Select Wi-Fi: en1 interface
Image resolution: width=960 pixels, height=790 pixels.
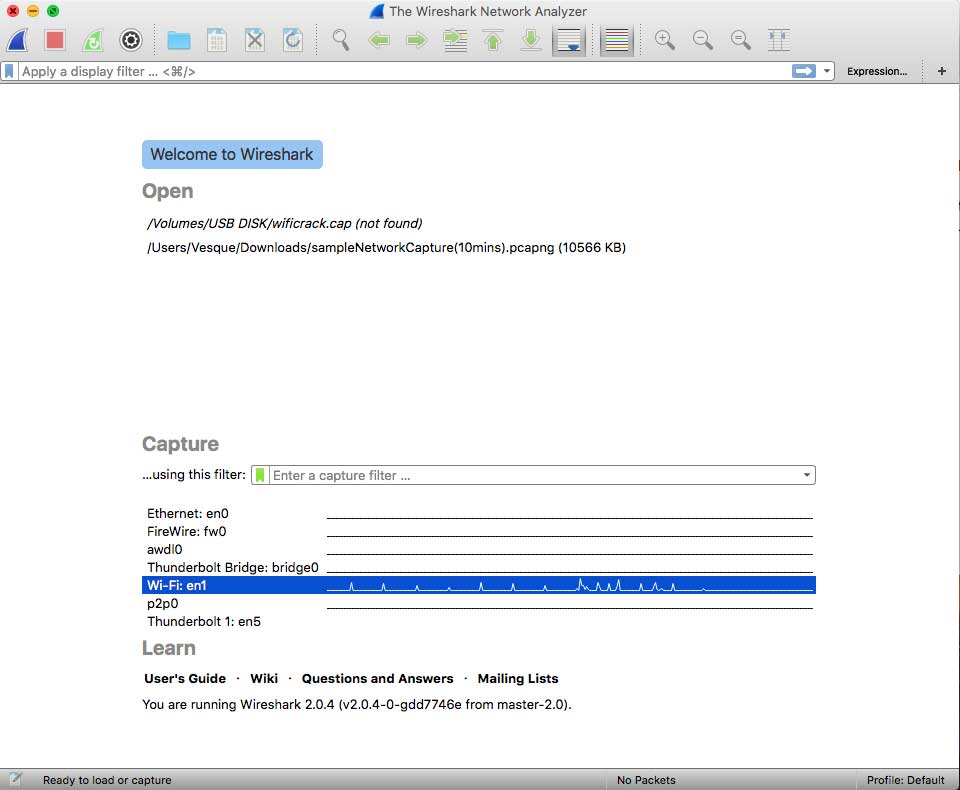click(479, 585)
